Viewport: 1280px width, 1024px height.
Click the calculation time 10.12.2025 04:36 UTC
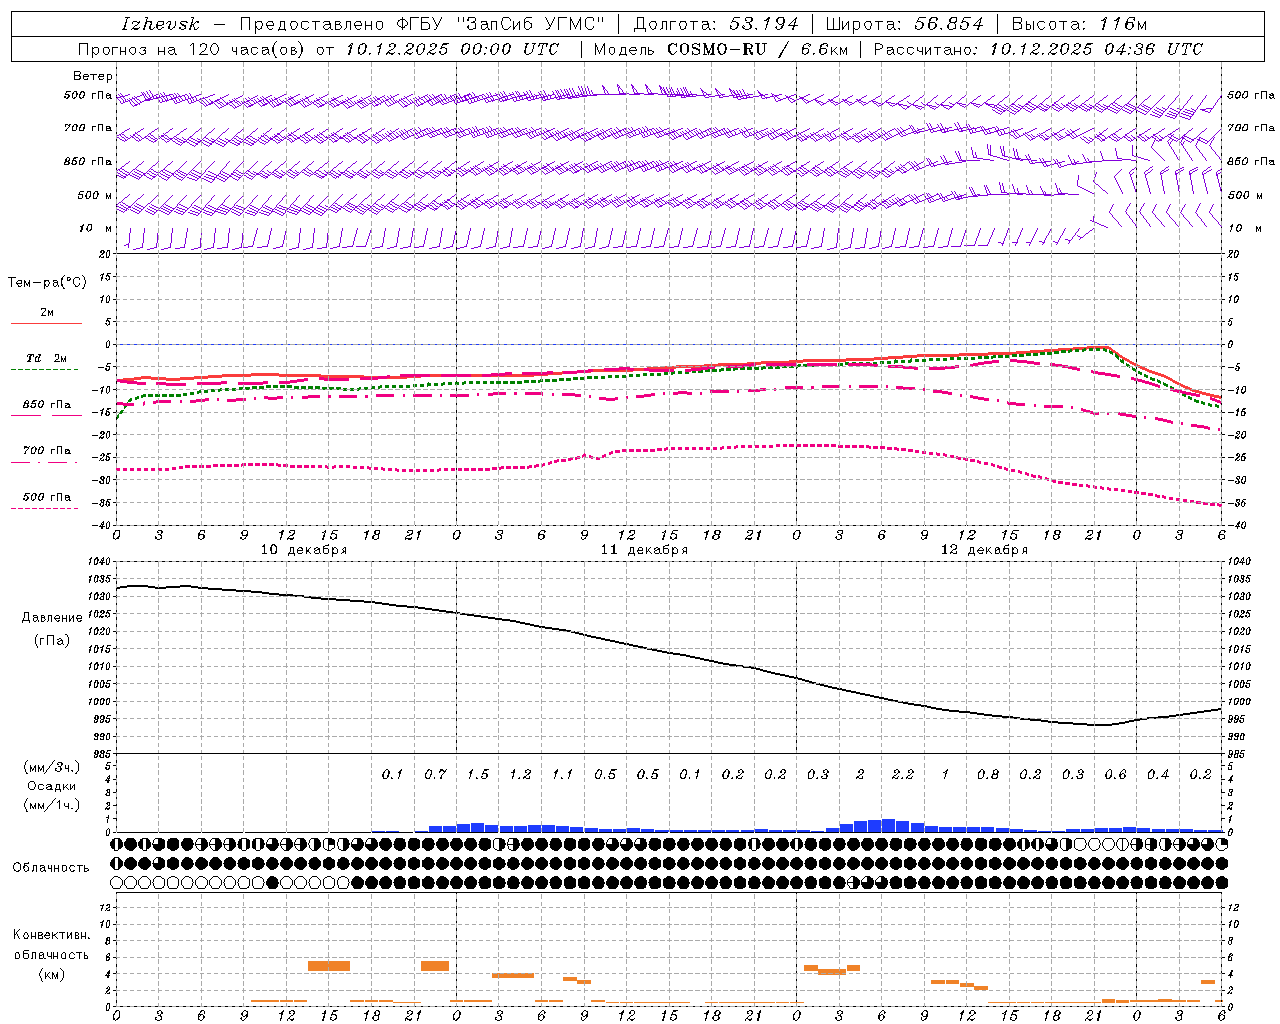tap(1096, 49)
